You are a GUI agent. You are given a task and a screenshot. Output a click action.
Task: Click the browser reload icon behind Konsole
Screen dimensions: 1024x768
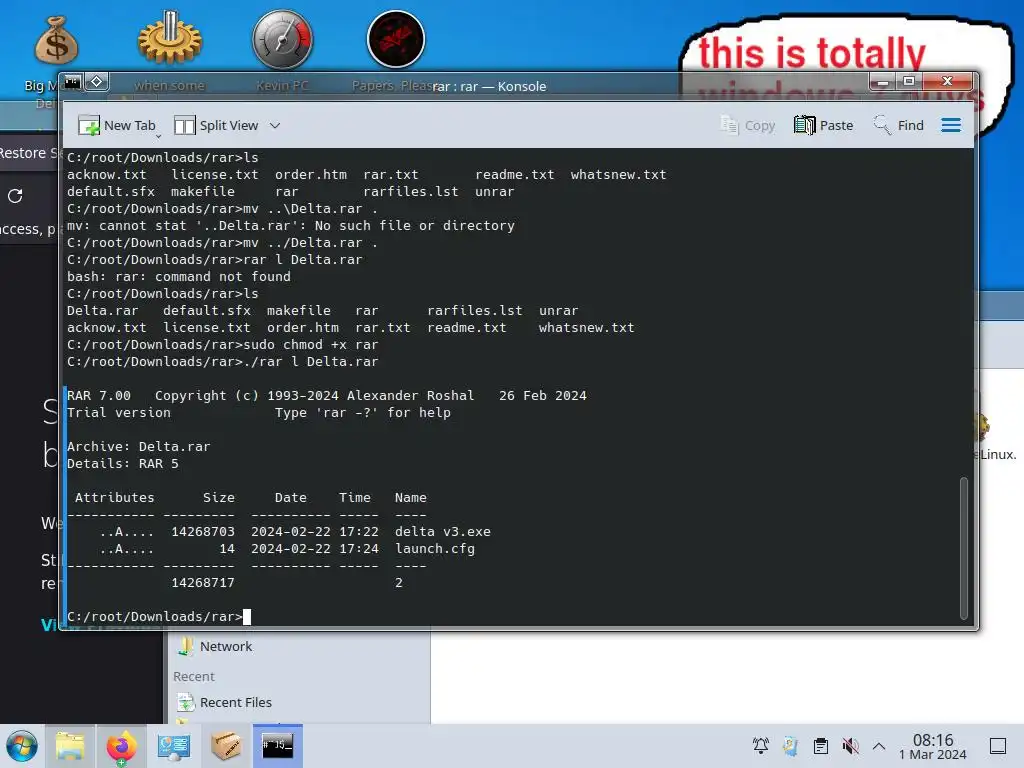click(15, 195)
